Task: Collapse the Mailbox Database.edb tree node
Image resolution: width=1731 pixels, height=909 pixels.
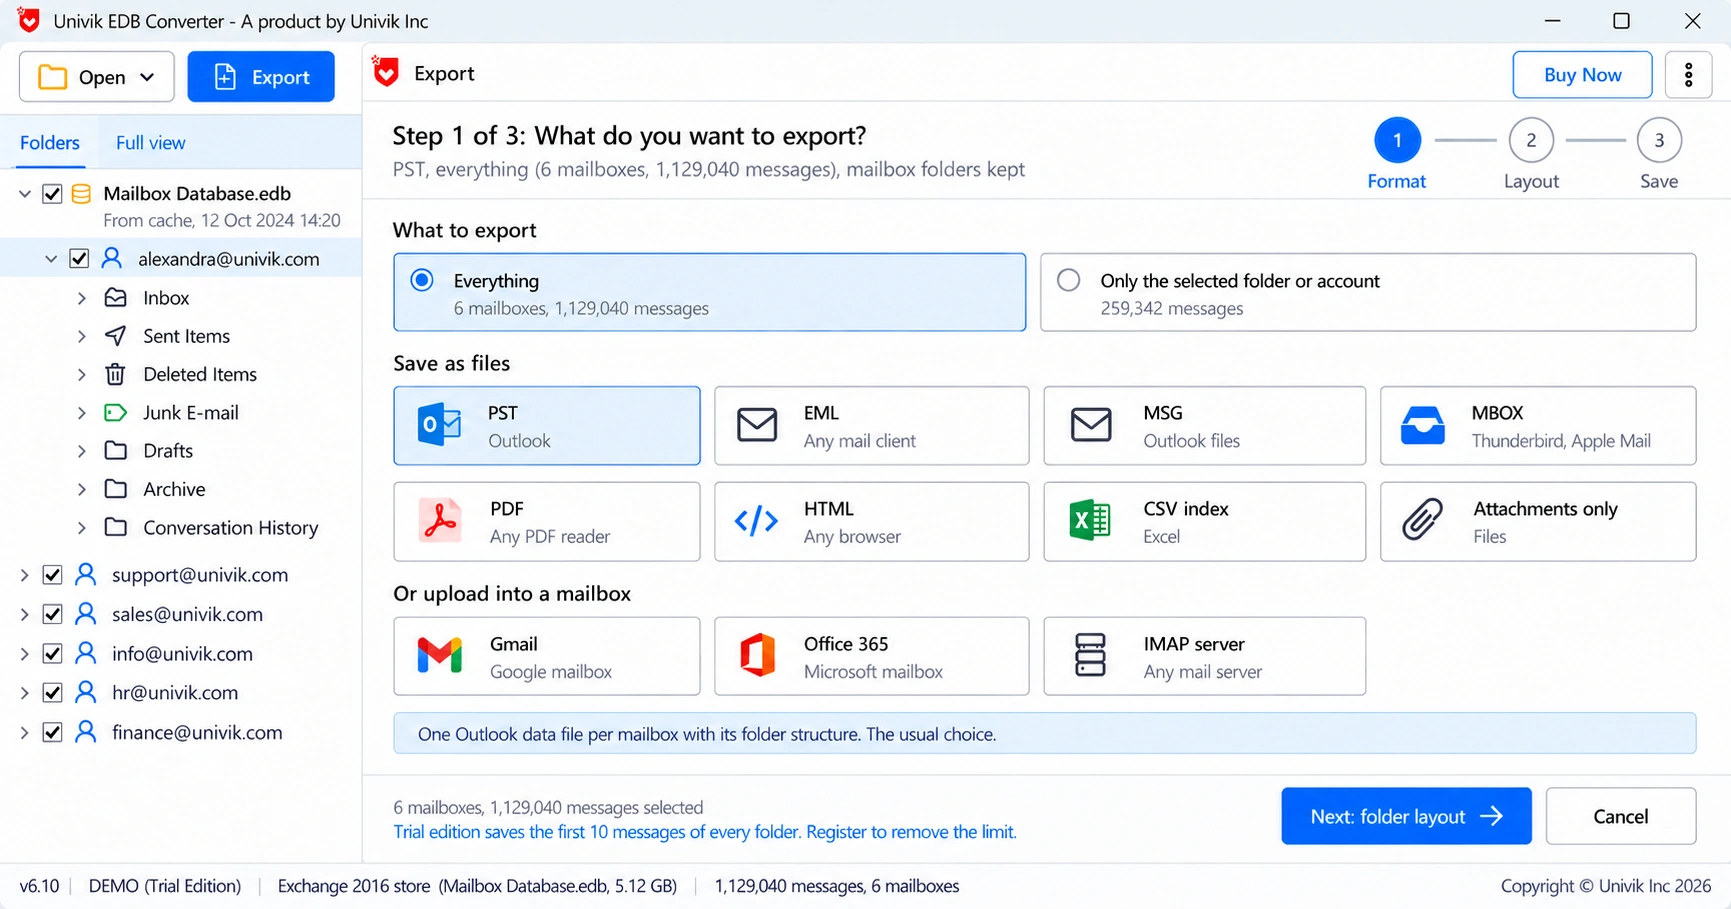Action: (25, 194)
